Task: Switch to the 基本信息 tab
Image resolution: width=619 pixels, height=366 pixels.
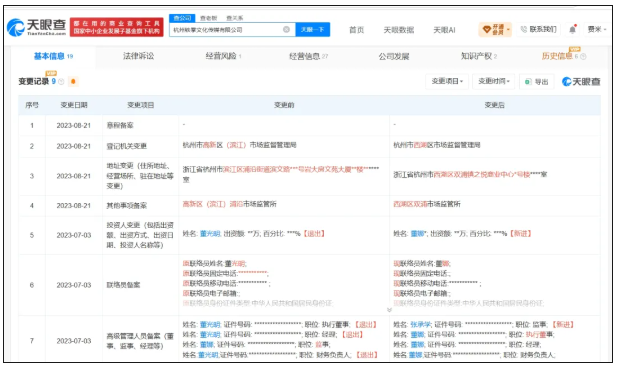Action: [x=53, y=56]
